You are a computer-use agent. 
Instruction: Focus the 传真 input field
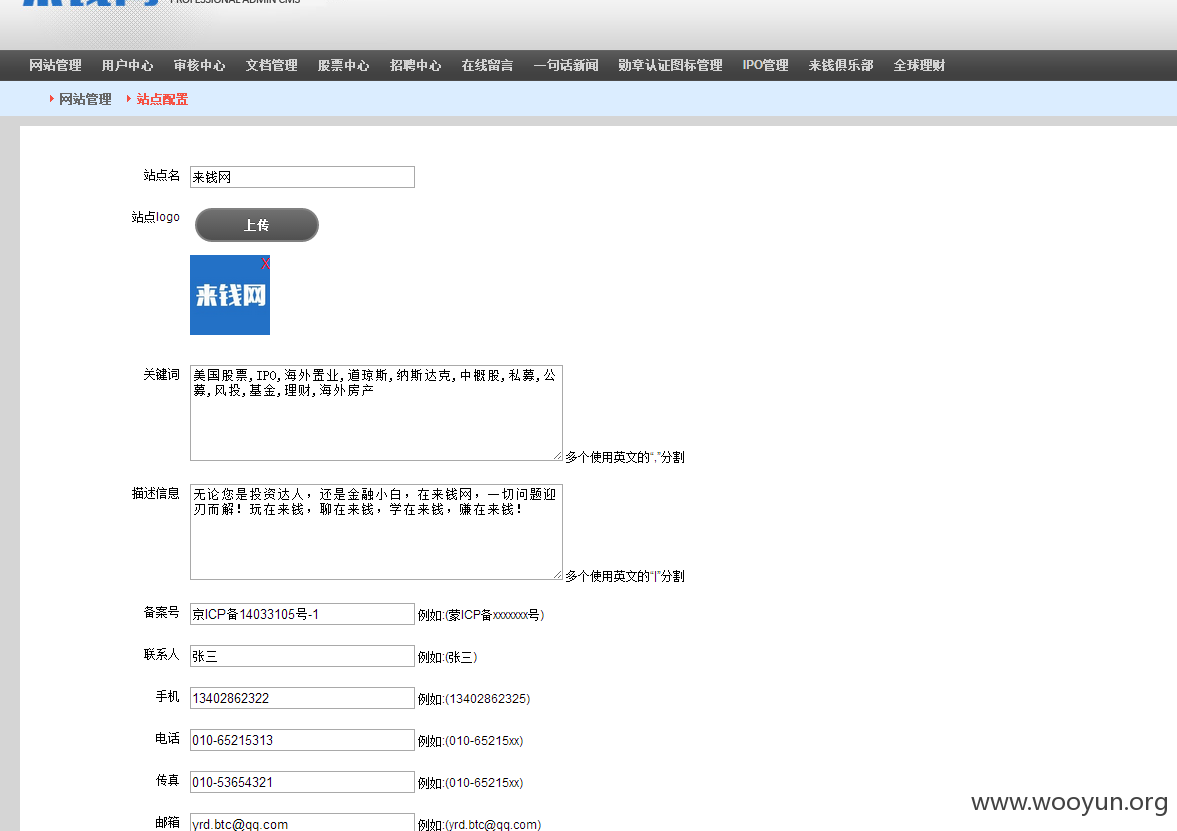303,782
